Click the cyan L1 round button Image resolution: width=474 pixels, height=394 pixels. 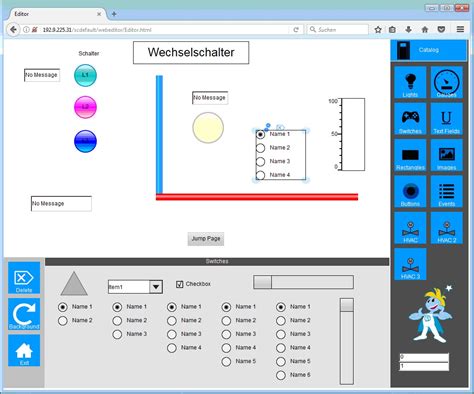coord(85,75)
